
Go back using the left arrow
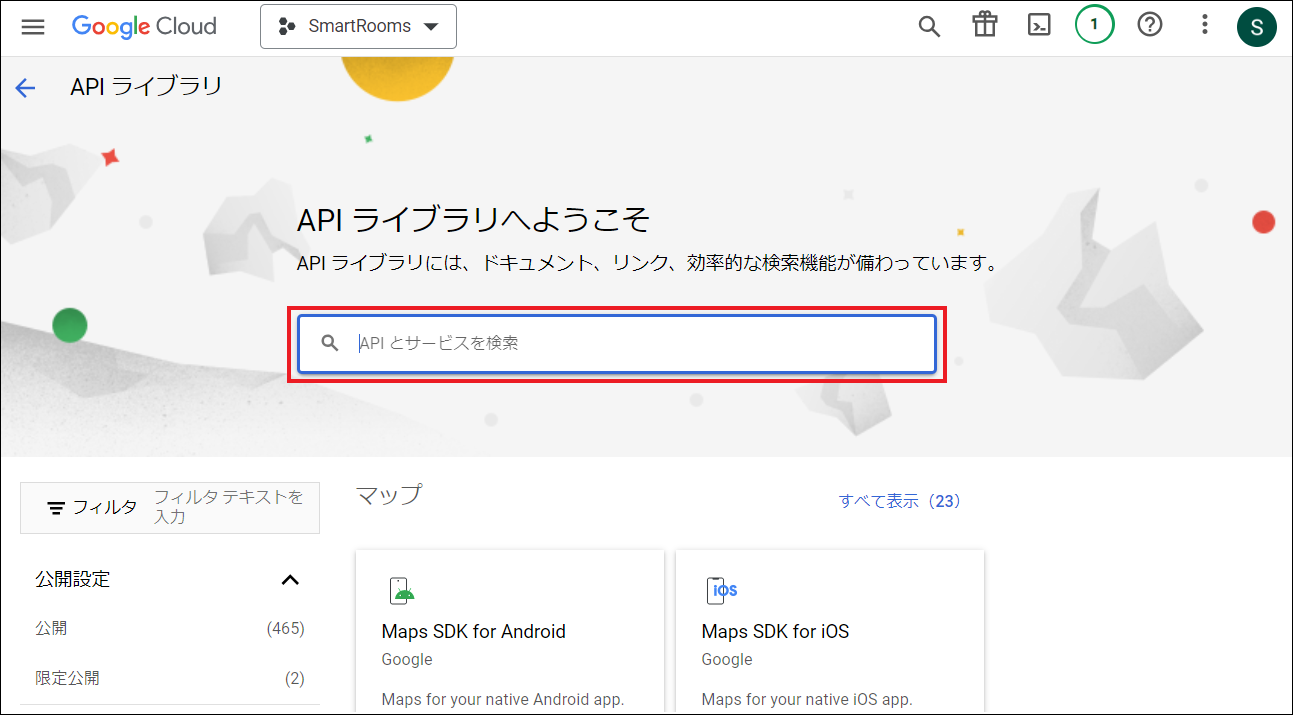click(x=25, y=88)
